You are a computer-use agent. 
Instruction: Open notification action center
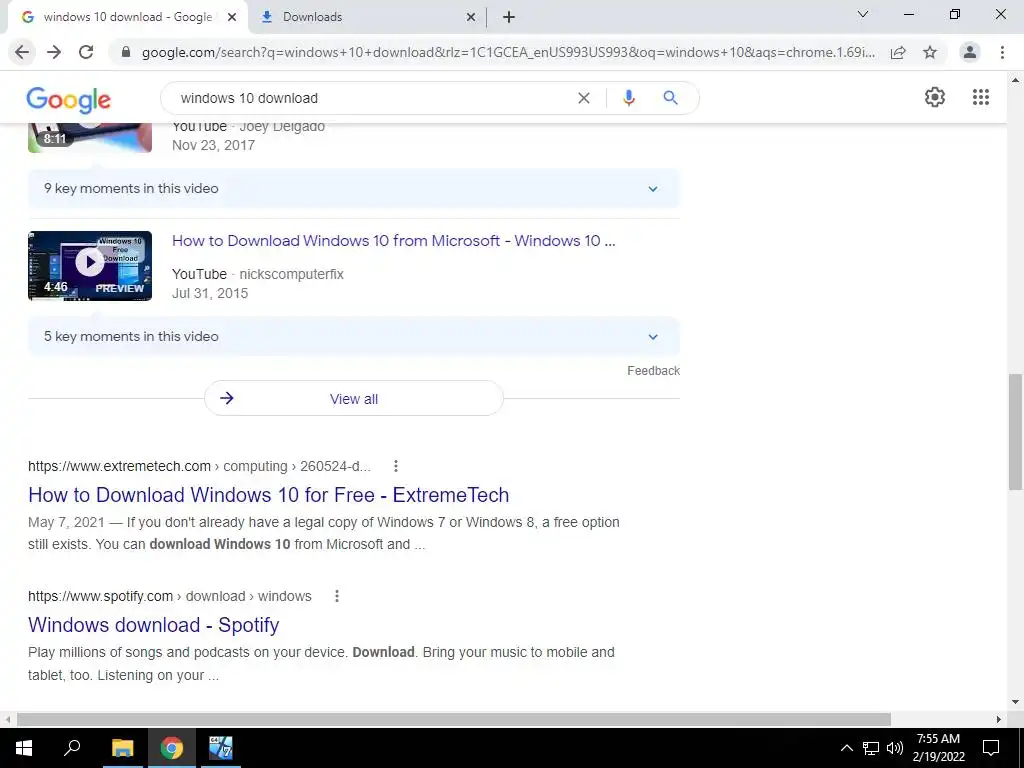click(991, 748)
